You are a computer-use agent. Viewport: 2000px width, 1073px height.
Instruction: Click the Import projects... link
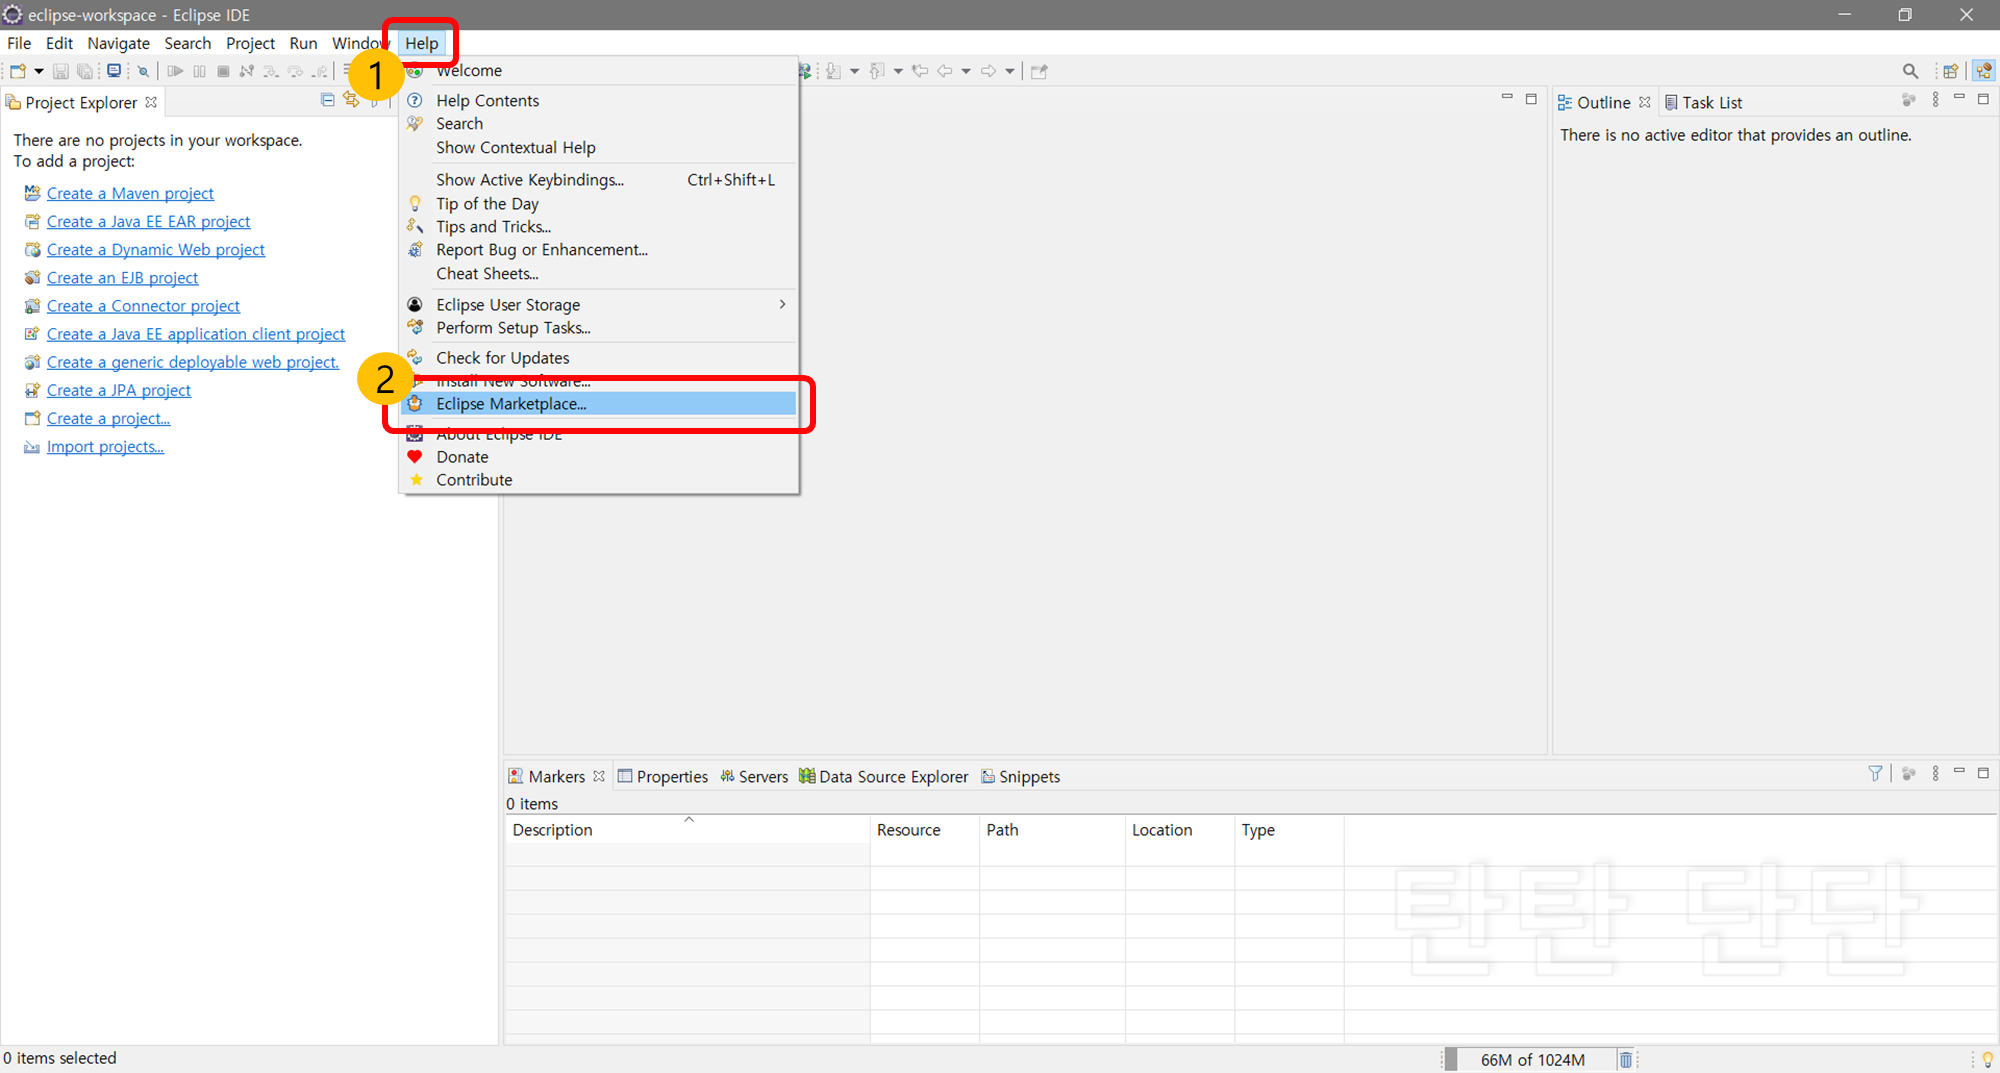click(x=105, y=446)
